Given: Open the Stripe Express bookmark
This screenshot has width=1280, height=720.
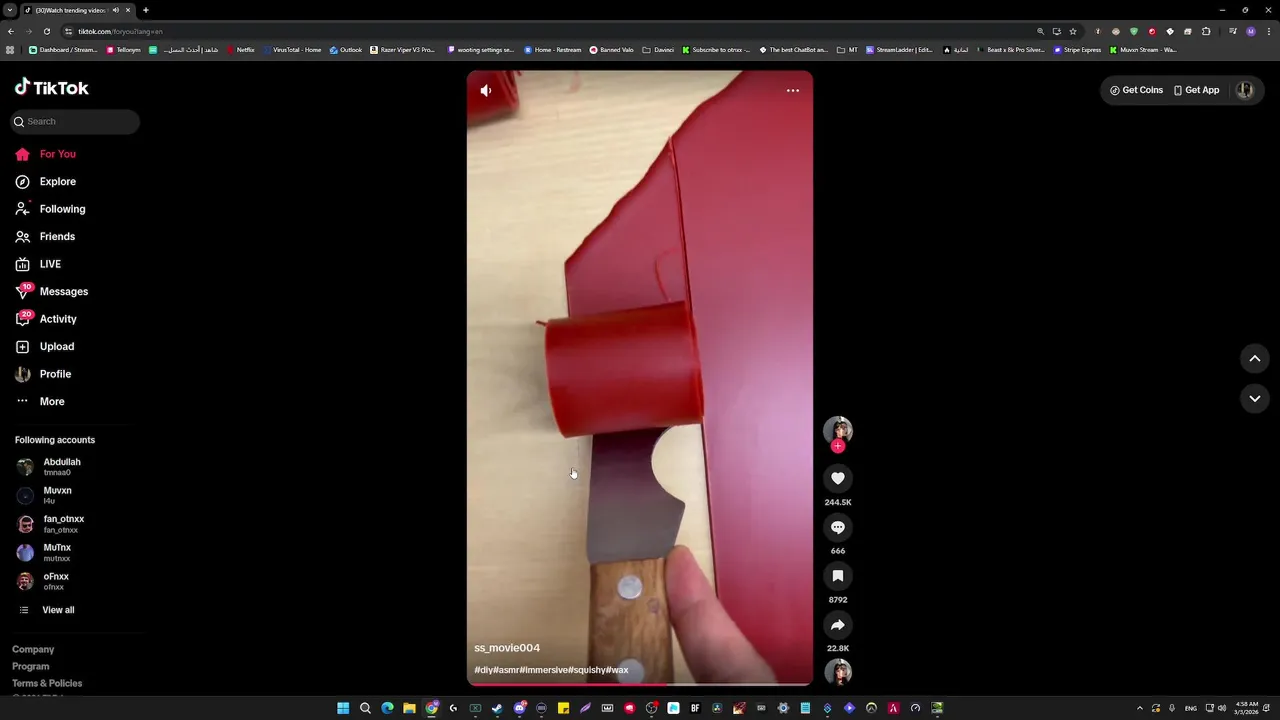Looking at the screenshot, I should (1077, 50).
